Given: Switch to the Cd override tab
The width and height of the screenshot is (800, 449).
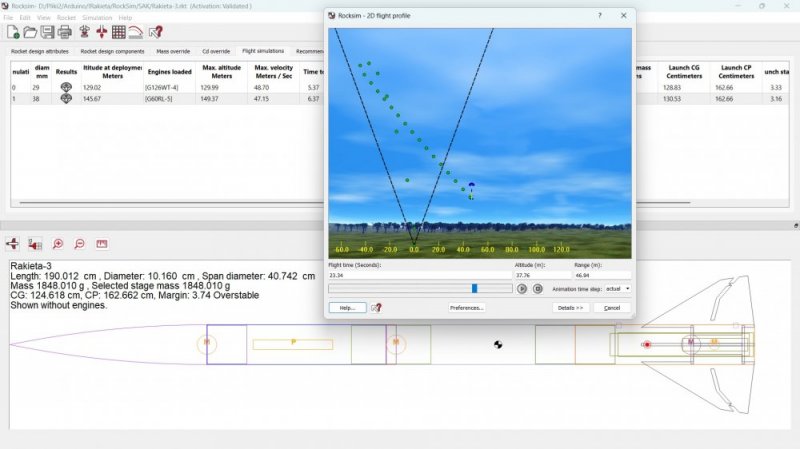Looking at the screenshot, I should (x=216, y=52).
